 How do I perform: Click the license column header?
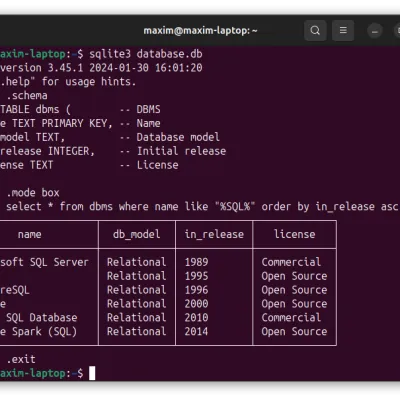tap(295, 234)
